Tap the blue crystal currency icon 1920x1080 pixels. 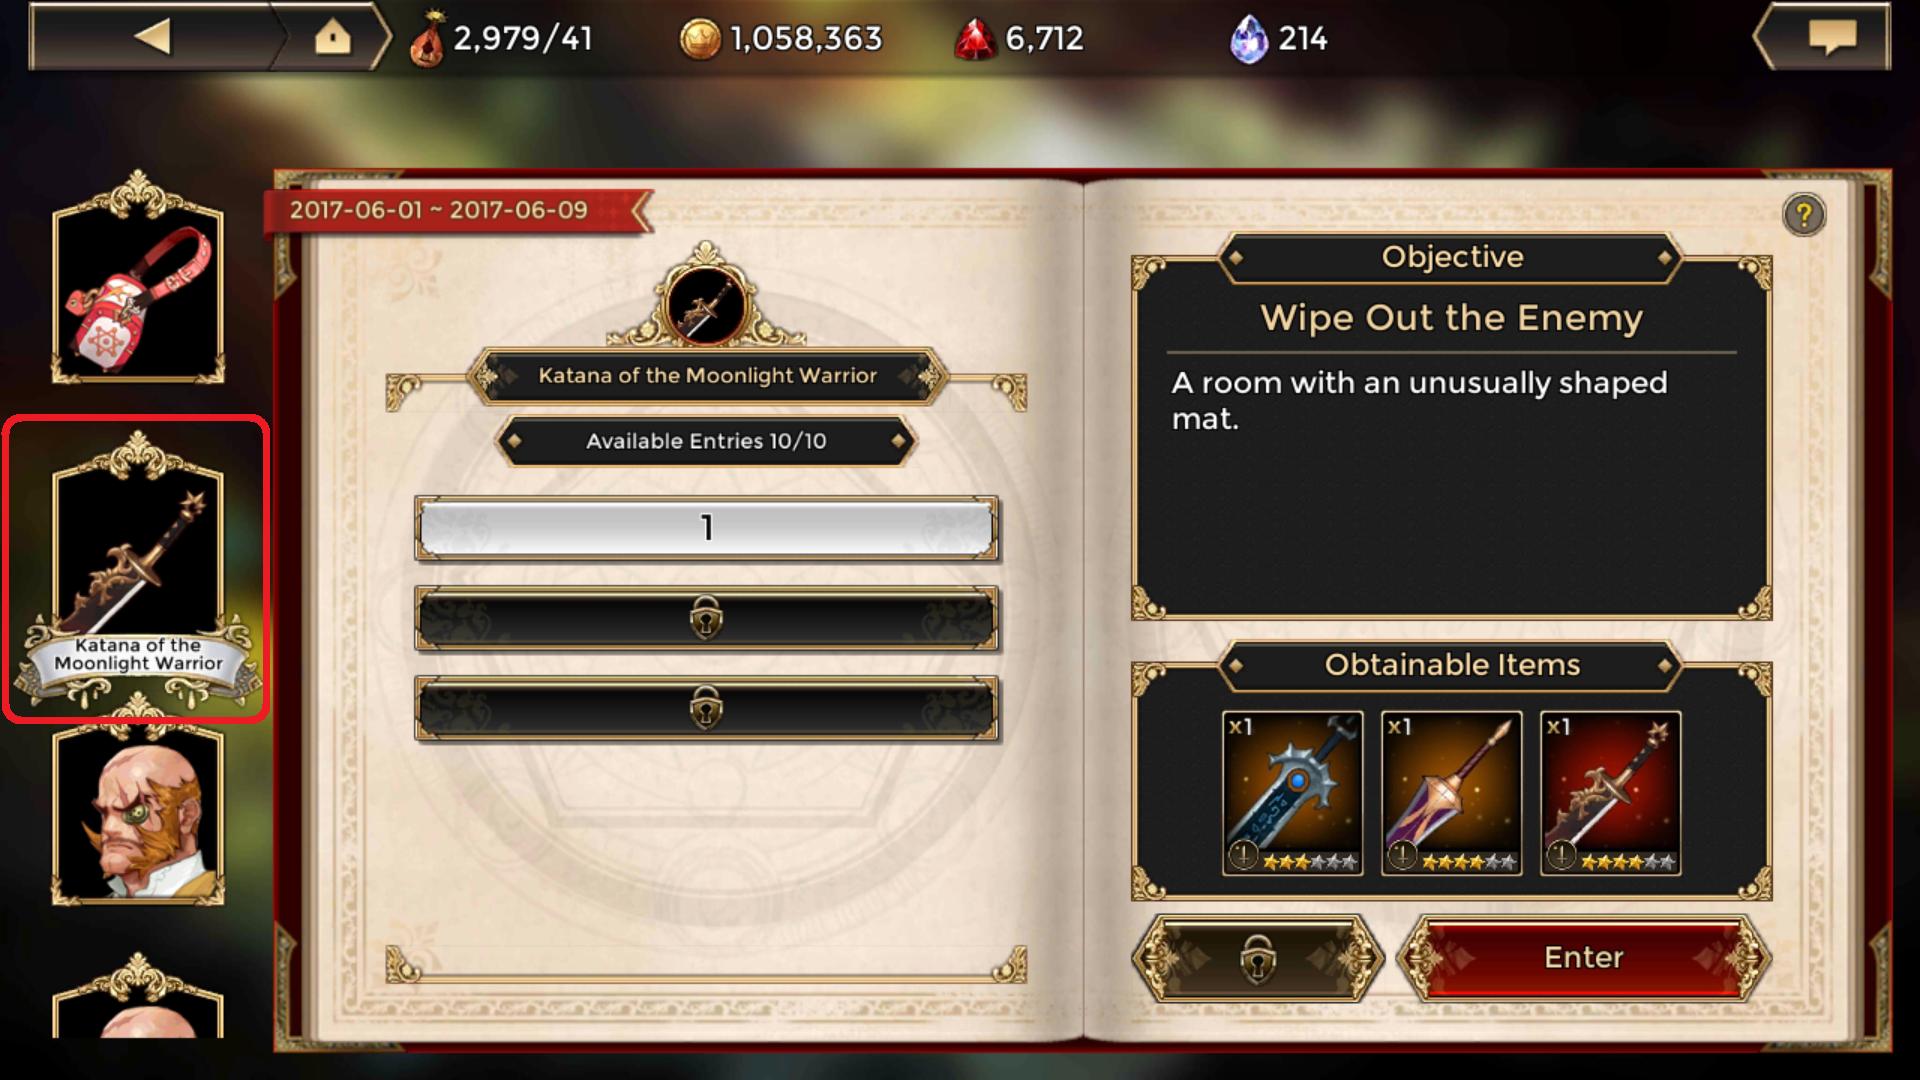click(x=1249, y=40)
